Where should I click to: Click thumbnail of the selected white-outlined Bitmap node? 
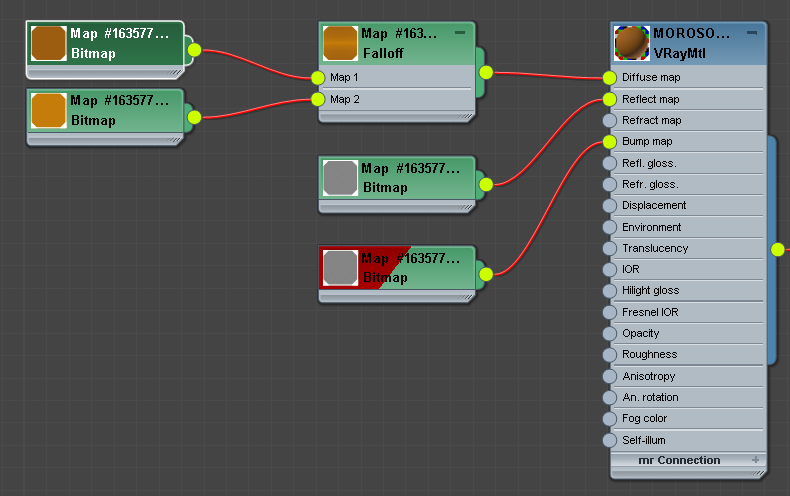tap(49, 43)
